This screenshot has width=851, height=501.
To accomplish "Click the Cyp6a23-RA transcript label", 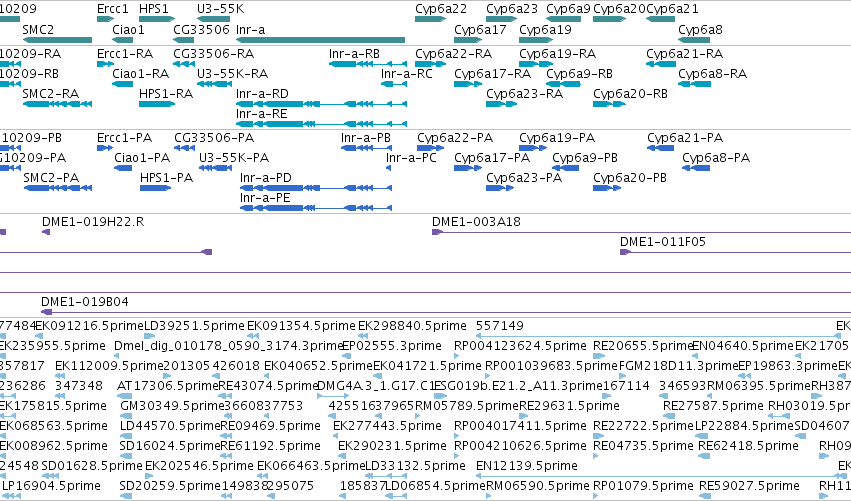I will pos(524,94).
